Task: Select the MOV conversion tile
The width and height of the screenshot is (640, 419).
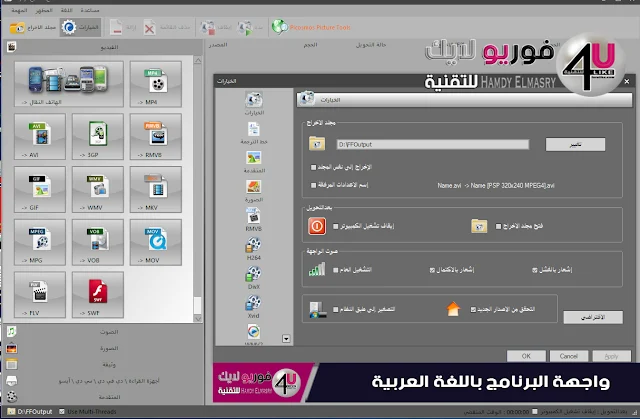Action: pos(156,242)
